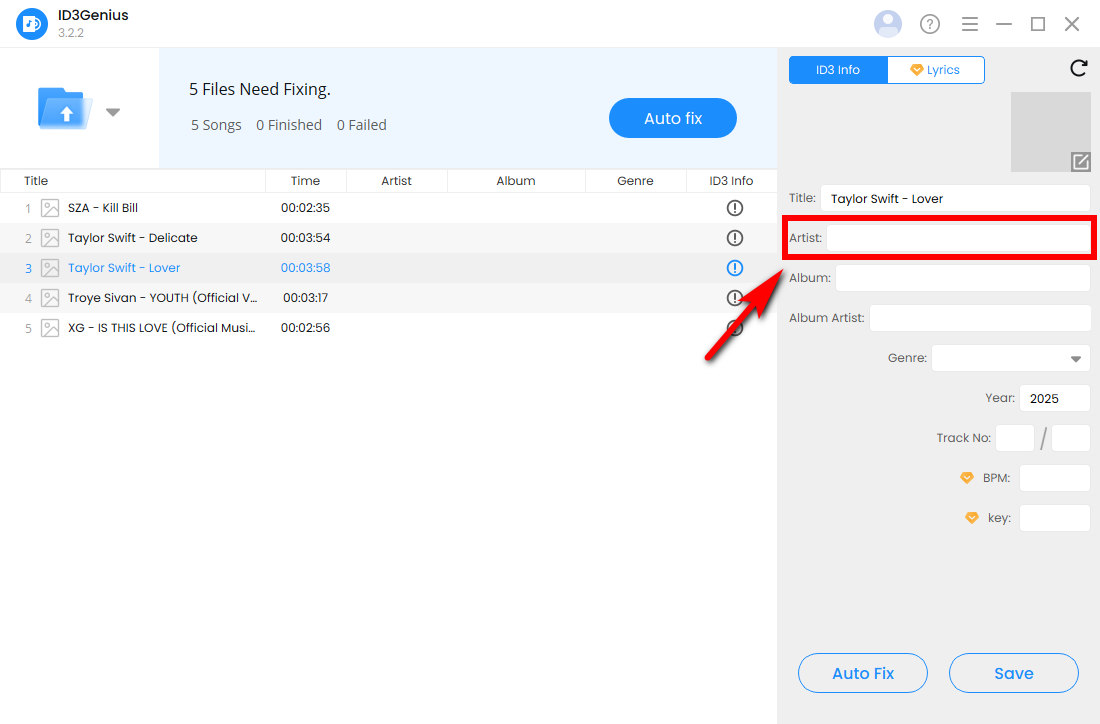Click the cover placeholder icon for Troye Sivan

tap(50, 297)
